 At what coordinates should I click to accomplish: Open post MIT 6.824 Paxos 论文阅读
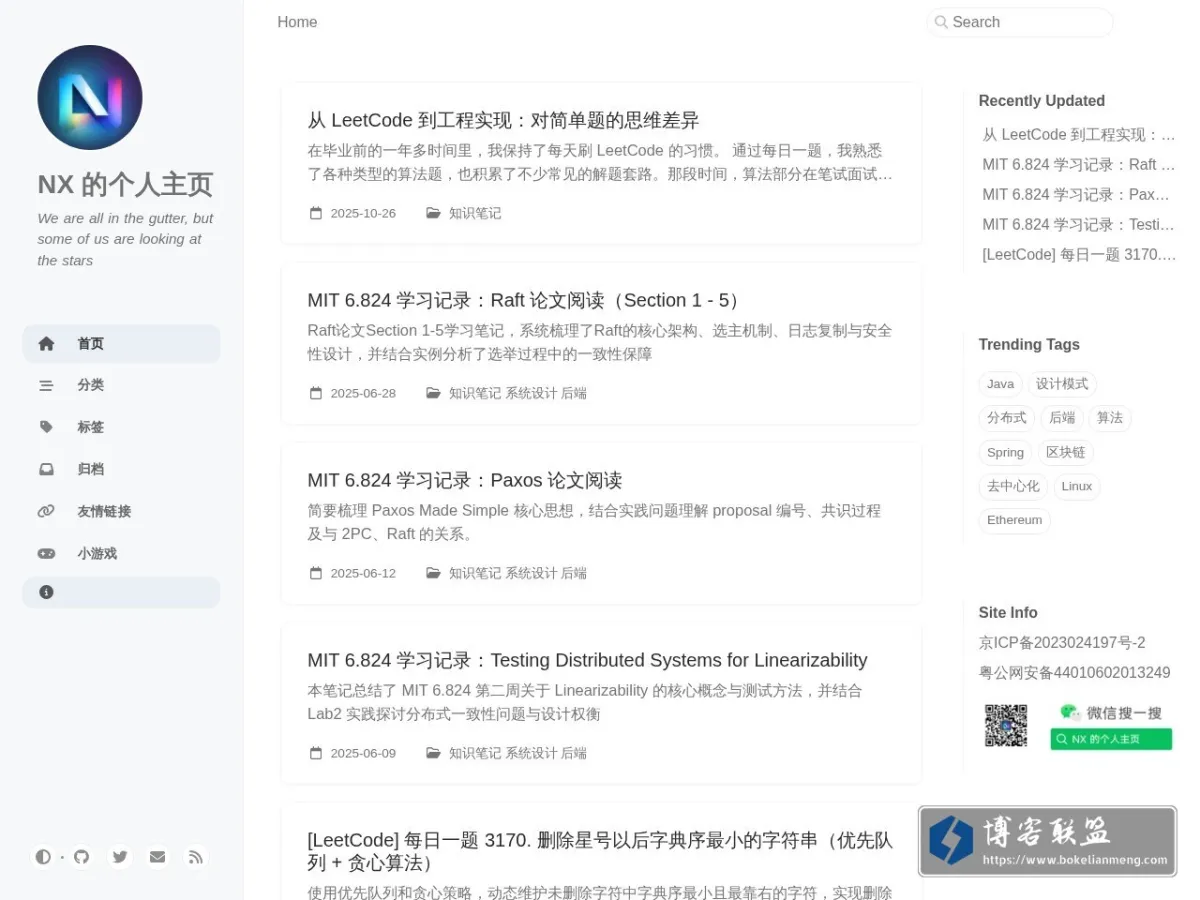(465, 480)
